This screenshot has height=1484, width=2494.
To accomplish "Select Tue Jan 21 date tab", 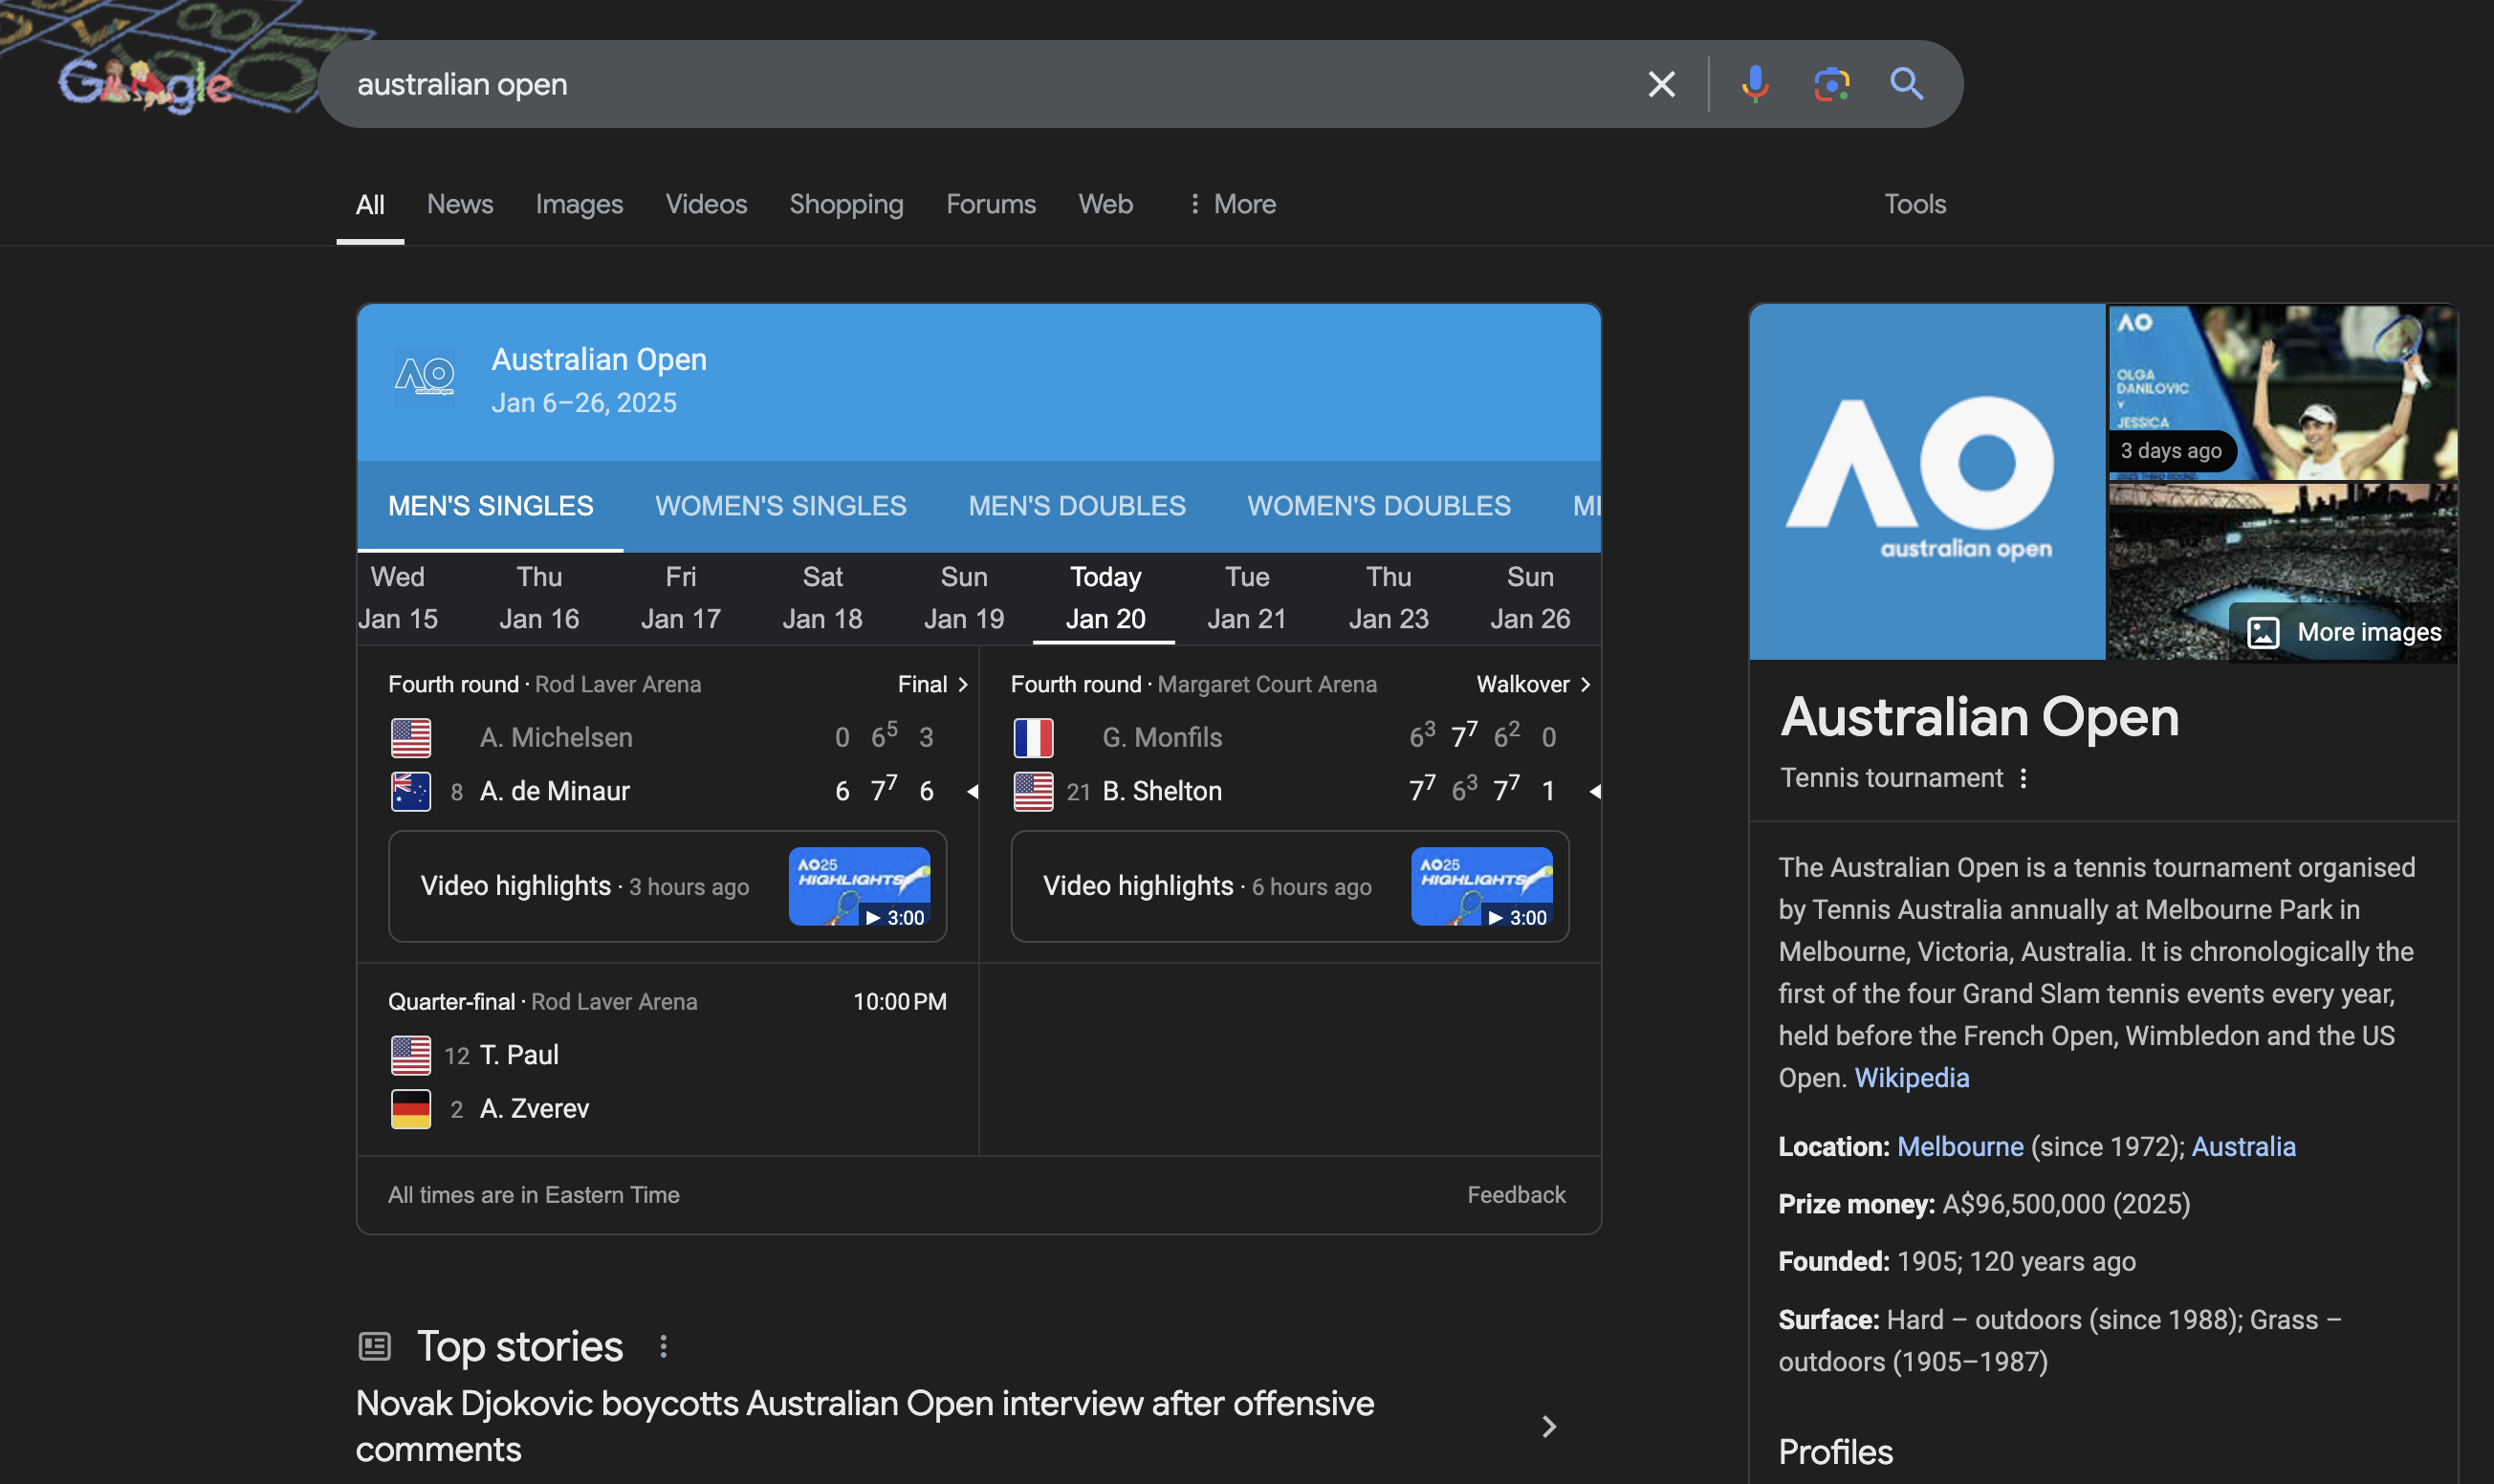I will pos(1246,598).
